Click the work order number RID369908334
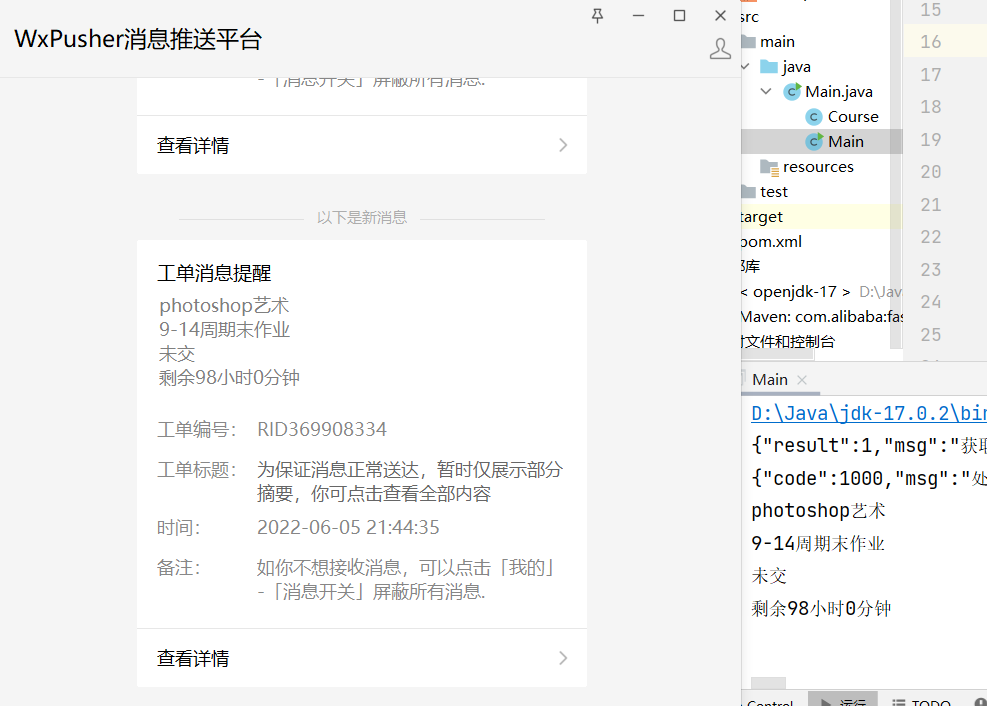Viewport: 987px width, 706px height. pos(322,429)
